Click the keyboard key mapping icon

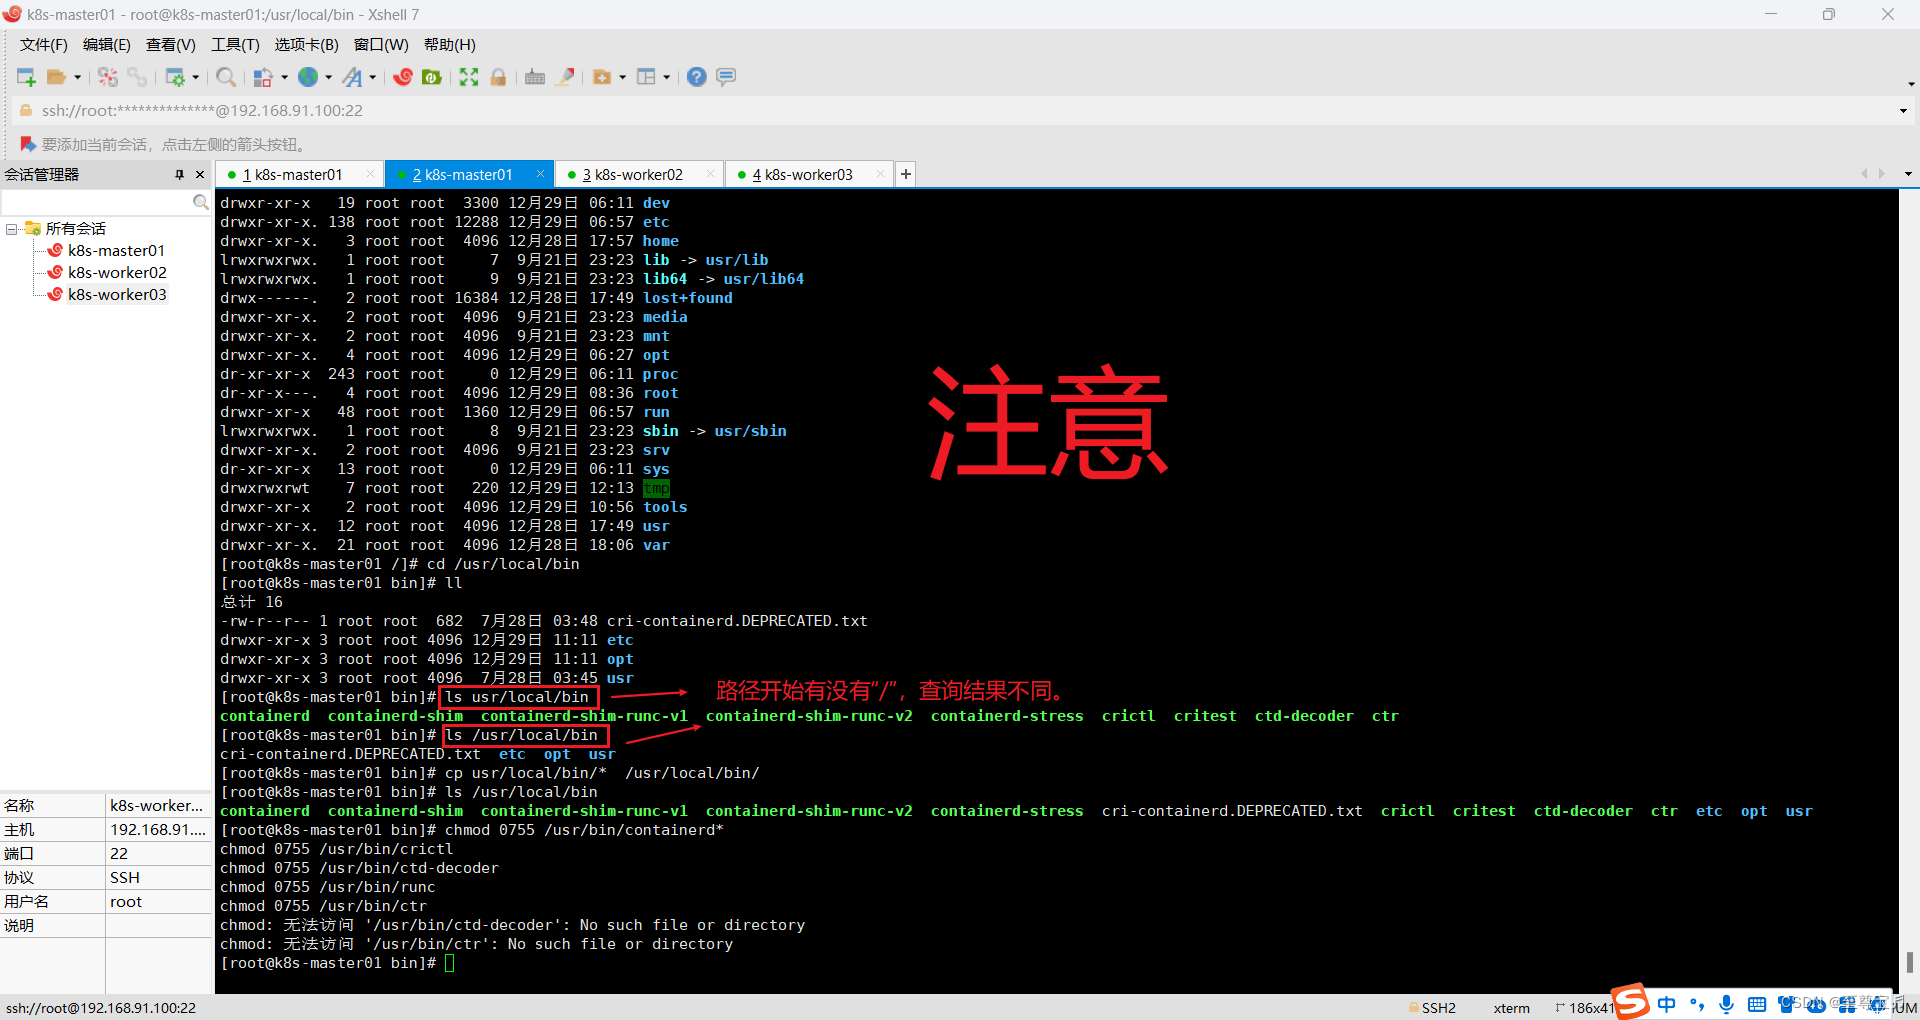coord(535,77)
